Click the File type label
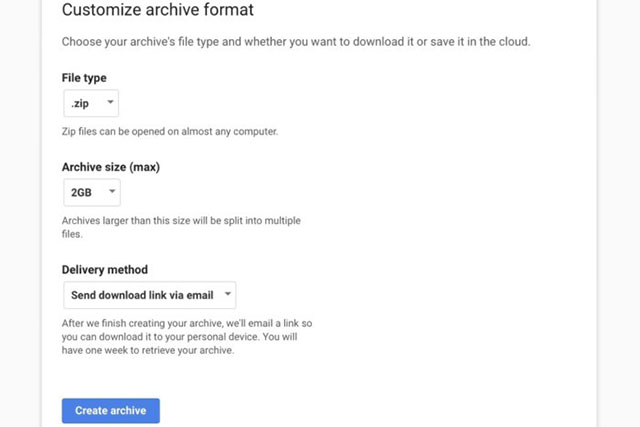Image resolution: width=640 pixels, height=427 pixels. (84, 78)
